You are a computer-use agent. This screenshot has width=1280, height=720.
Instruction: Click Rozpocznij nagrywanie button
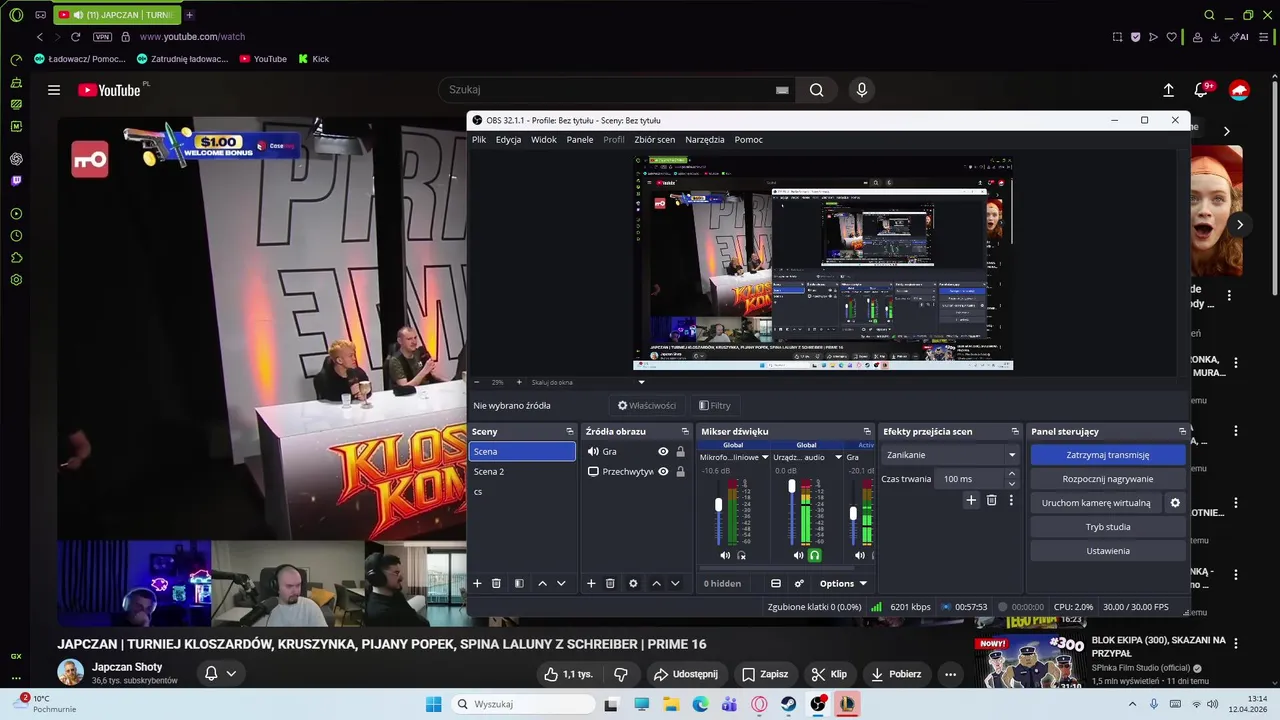coord(1108,479)
